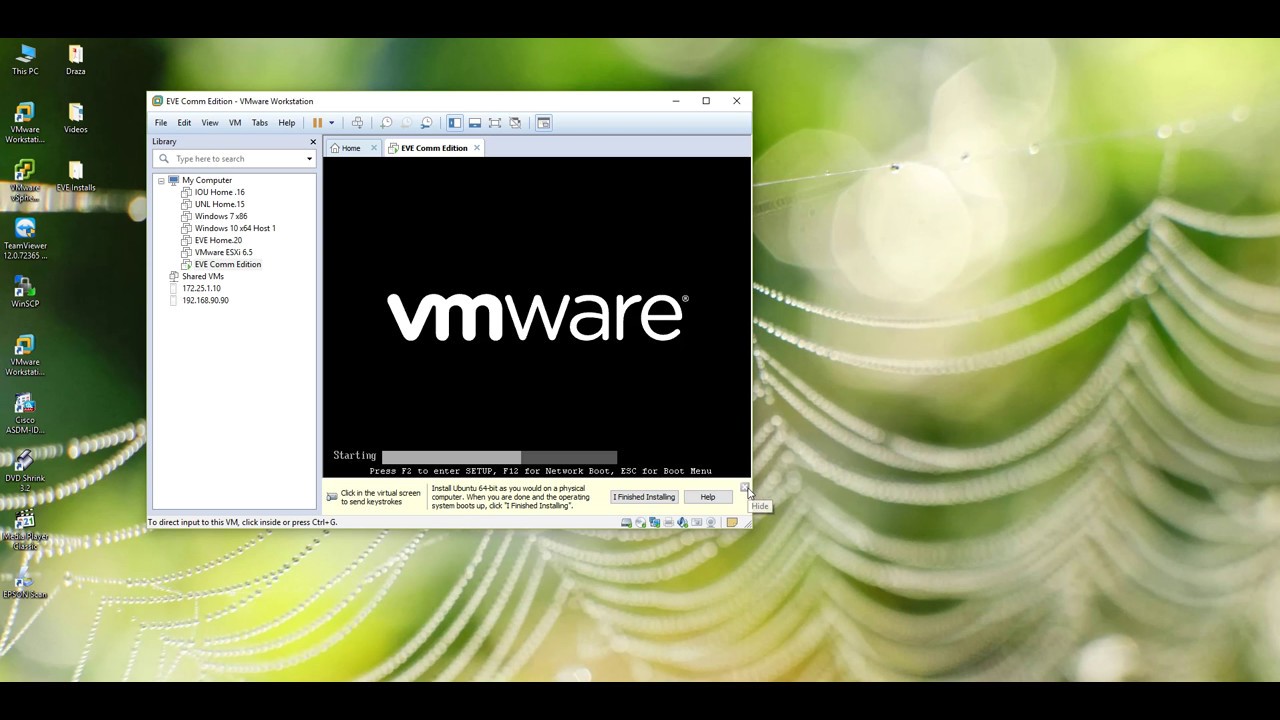Enter full screen mode
Viewport: 1280px width, 720px height.
click(x=495, y=123)
